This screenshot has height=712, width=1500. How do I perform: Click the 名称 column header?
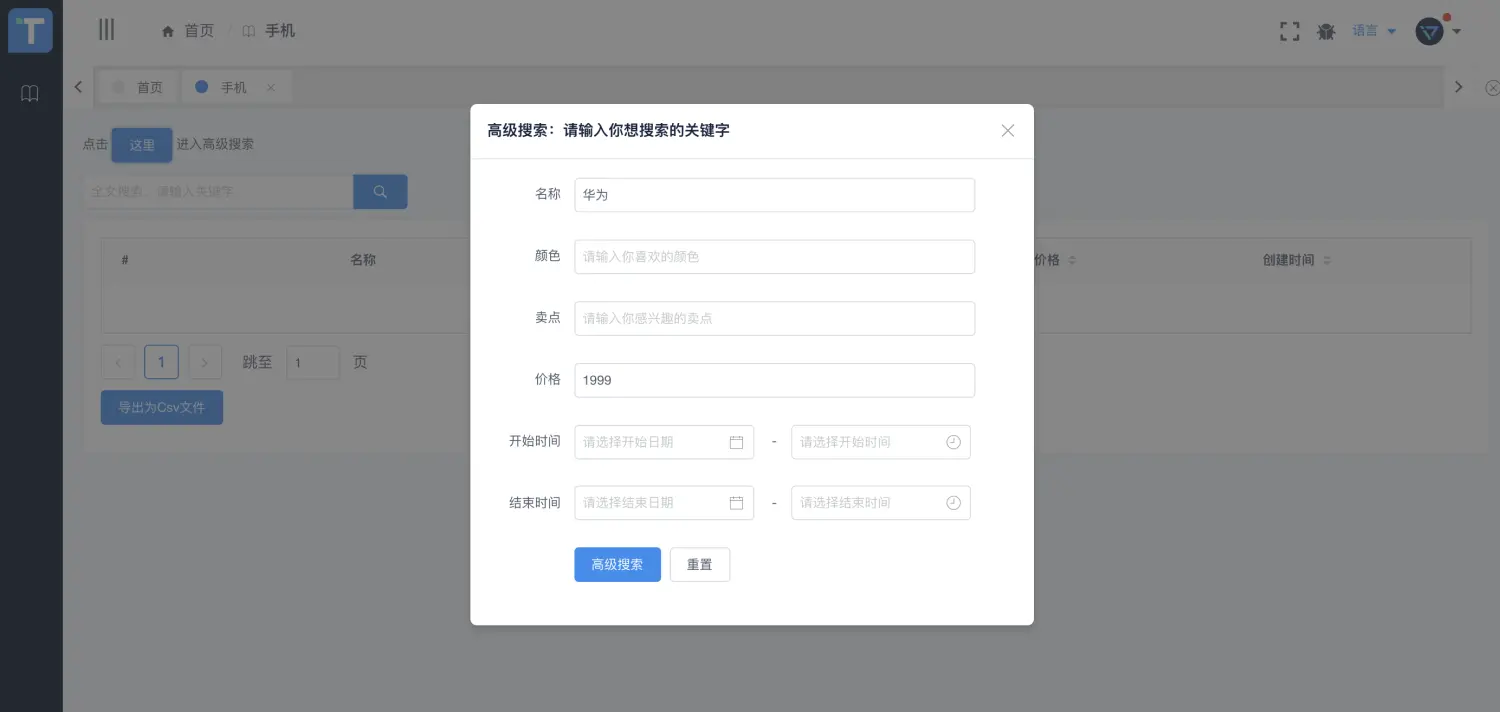tap(363, 260)
